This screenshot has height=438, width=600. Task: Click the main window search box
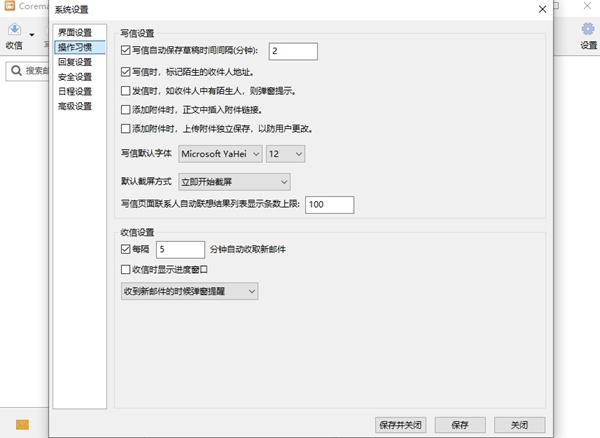click(x=27, y=71)
